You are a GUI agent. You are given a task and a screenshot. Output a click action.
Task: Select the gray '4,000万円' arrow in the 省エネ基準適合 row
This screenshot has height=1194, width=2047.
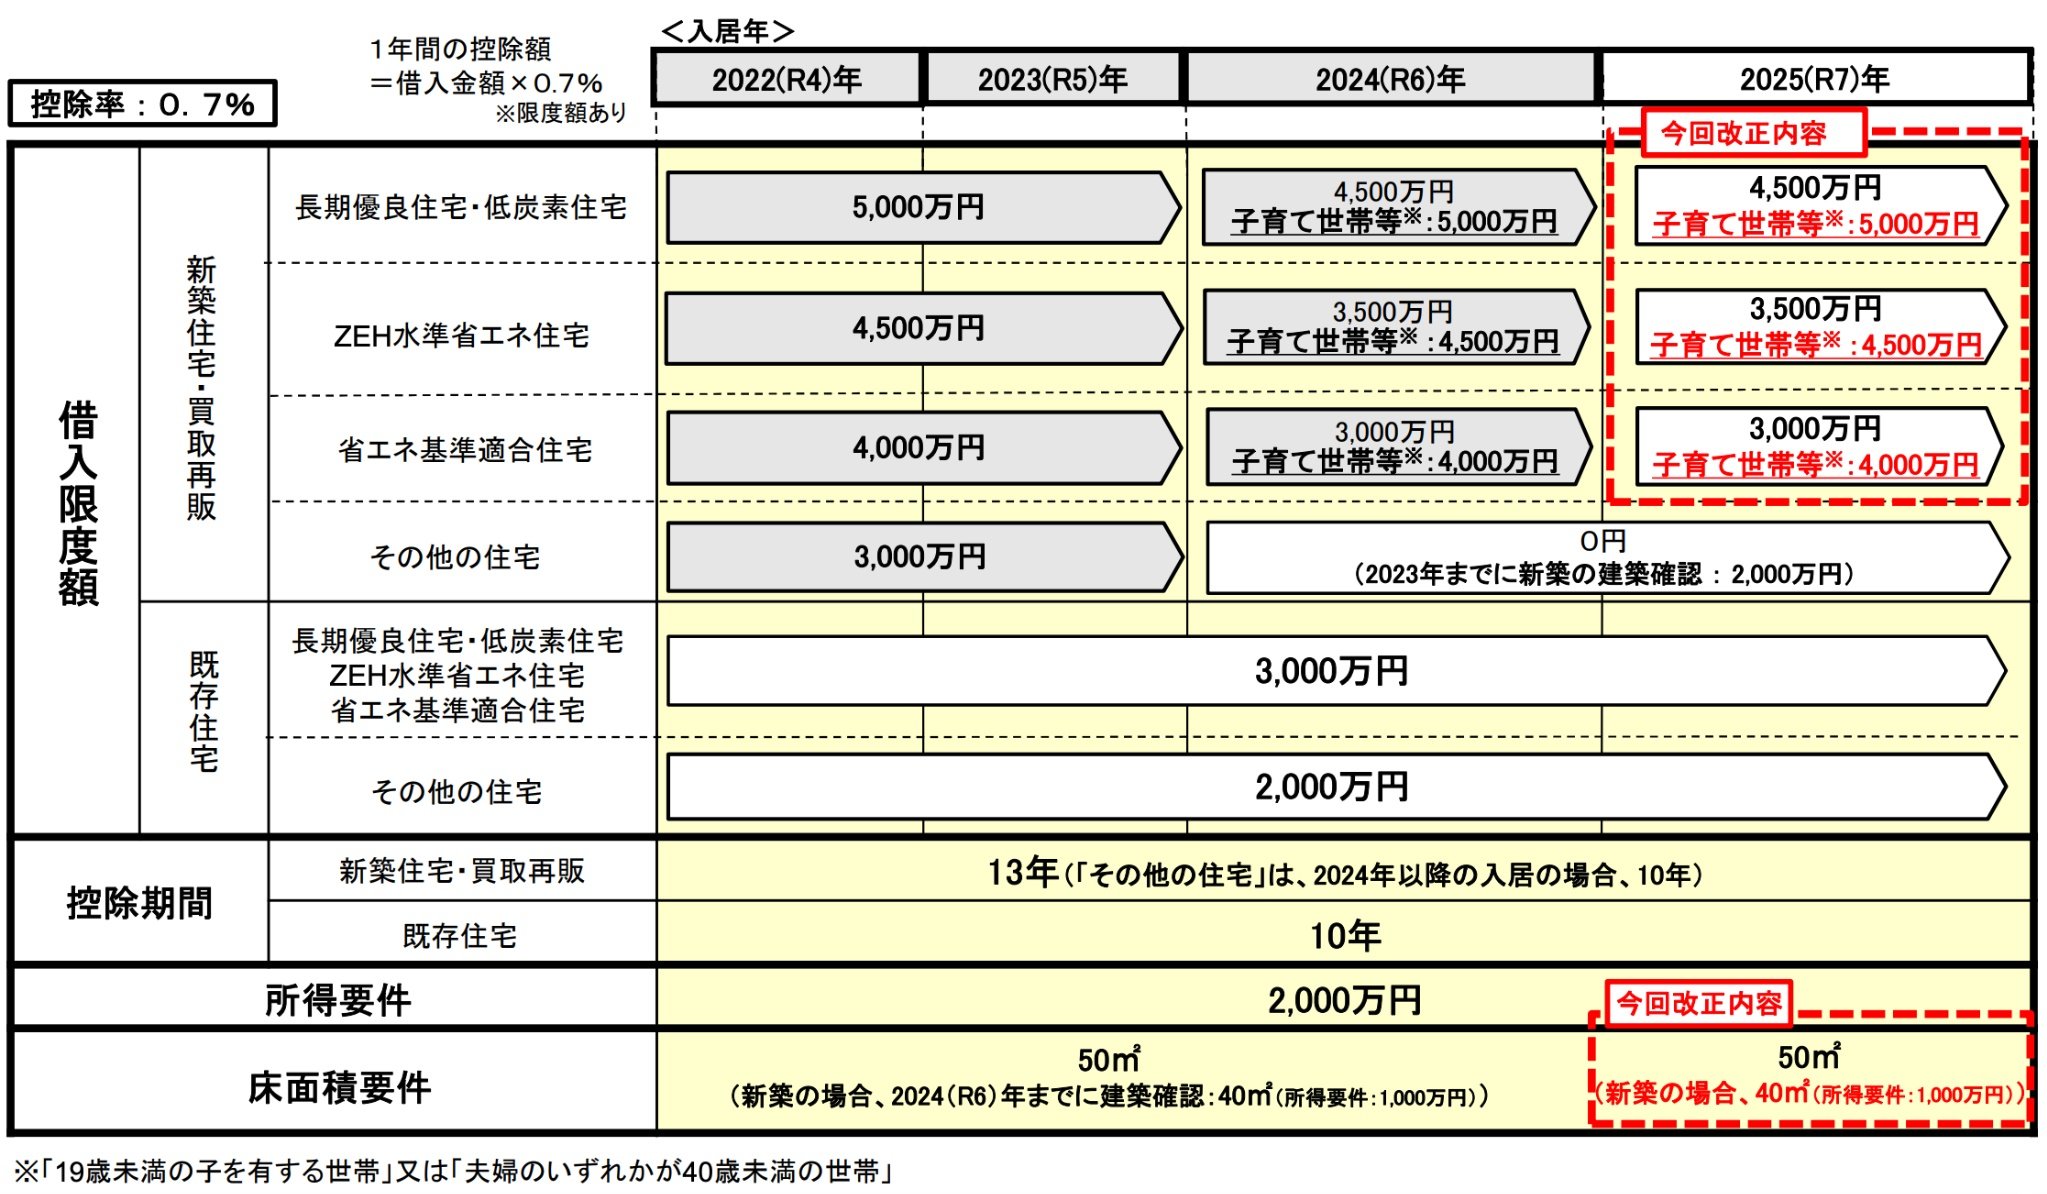[923, 448]
